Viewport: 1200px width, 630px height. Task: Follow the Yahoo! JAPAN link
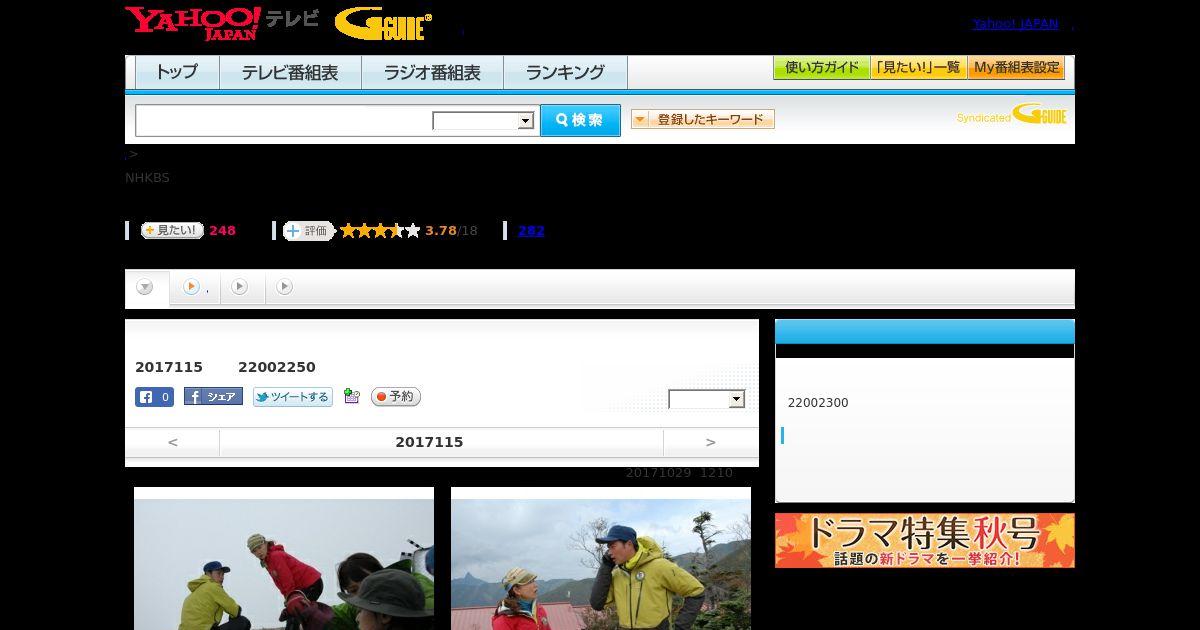(1015, 23)
